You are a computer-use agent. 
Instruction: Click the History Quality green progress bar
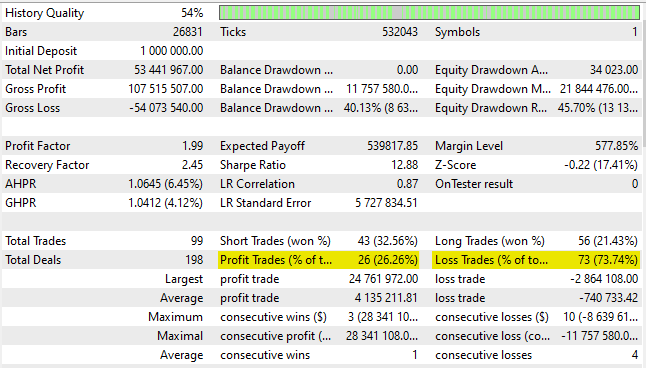click(429, 13)
